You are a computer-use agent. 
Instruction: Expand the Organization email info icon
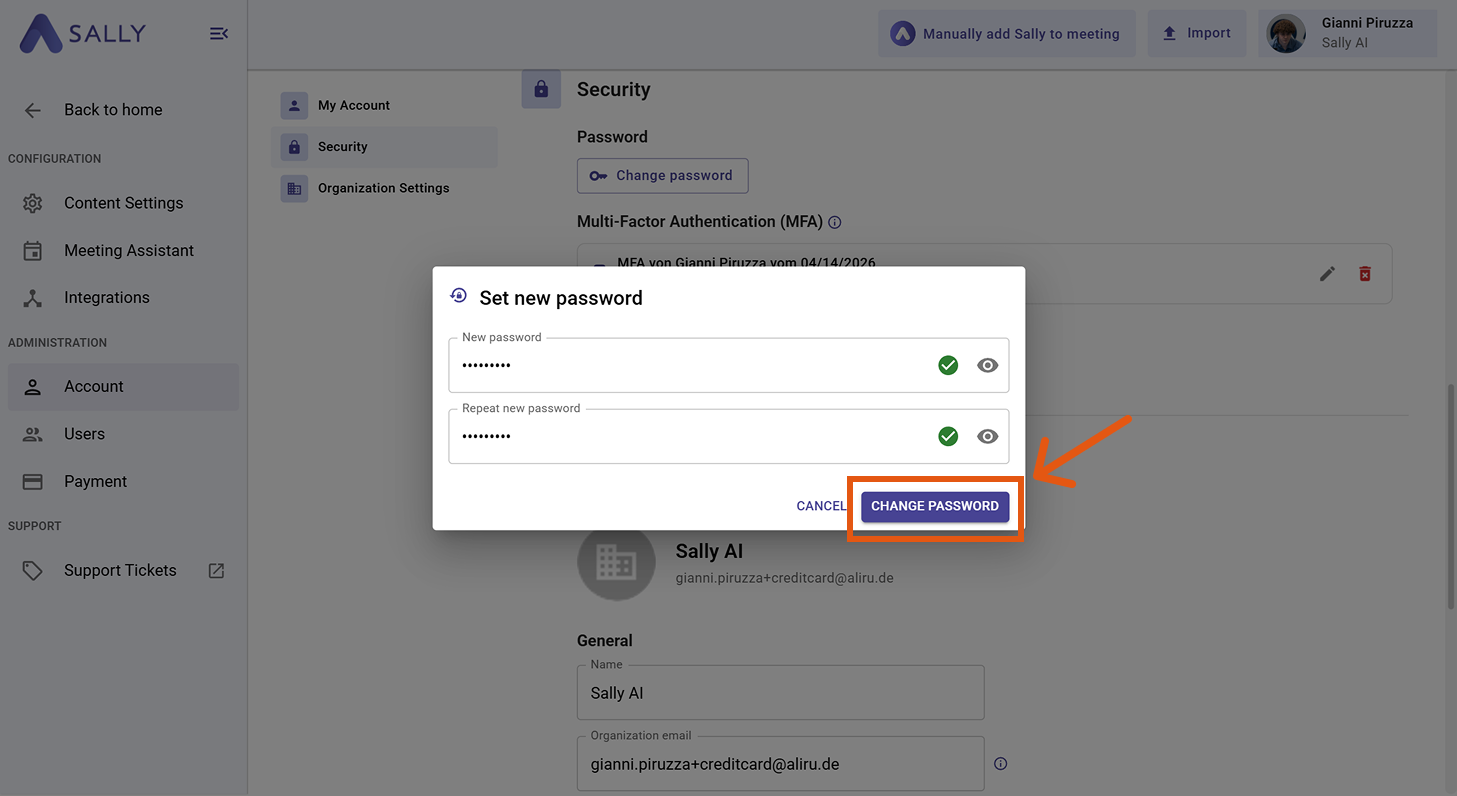[x=1000, y=763]
